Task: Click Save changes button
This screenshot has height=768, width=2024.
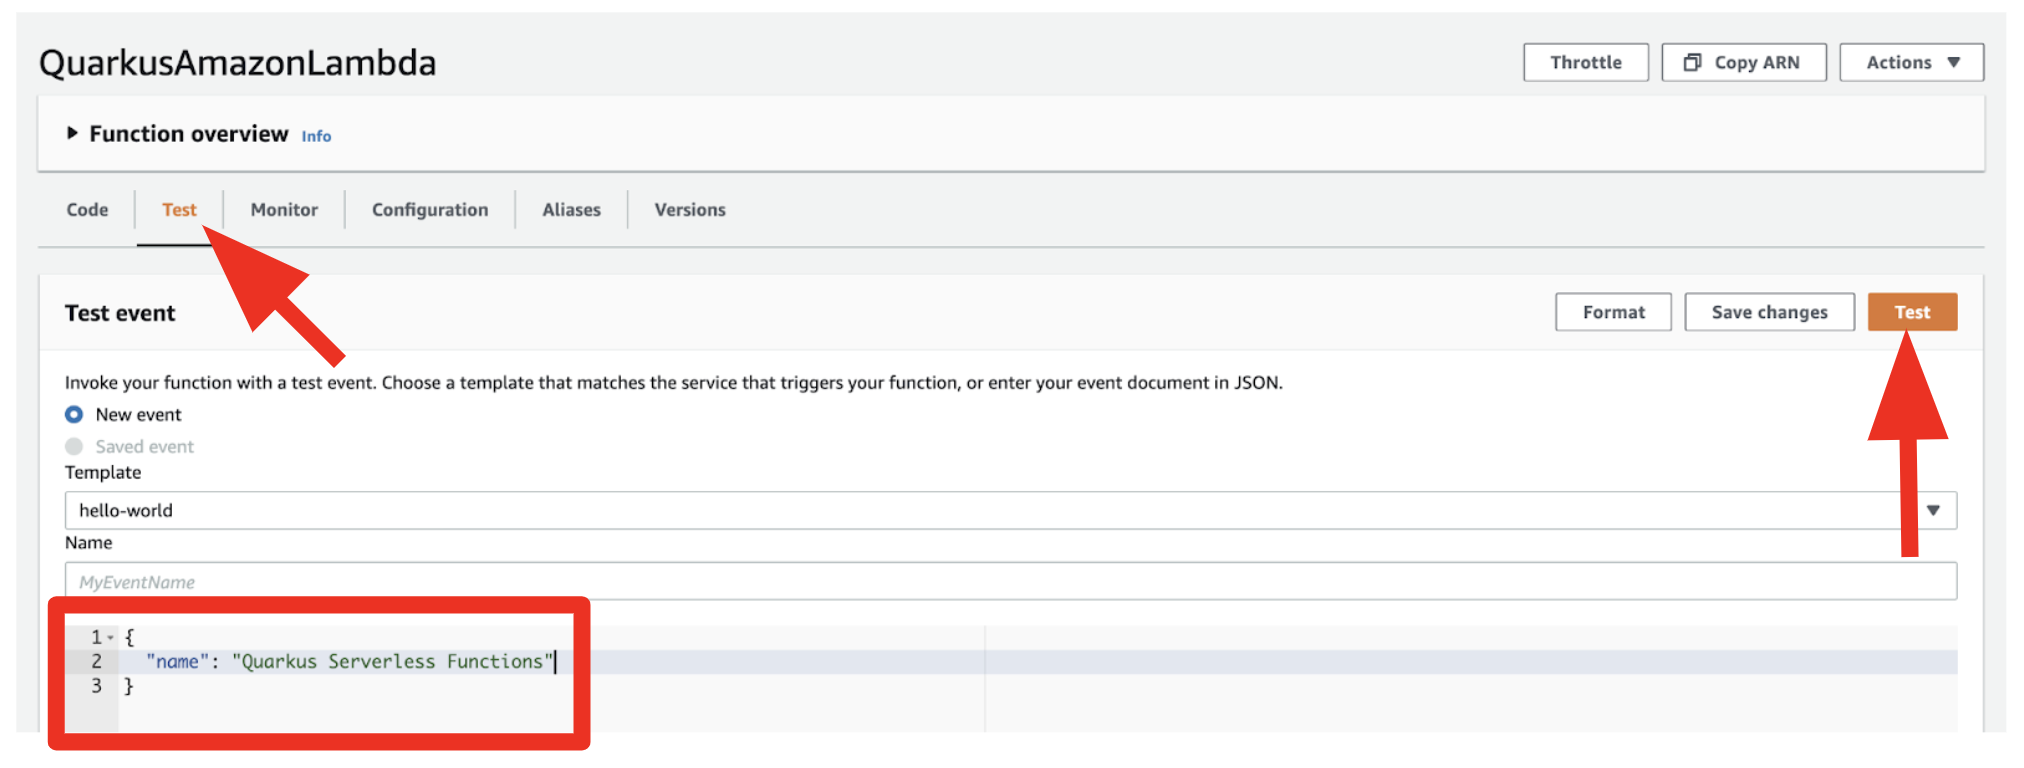Action: 1768,312
